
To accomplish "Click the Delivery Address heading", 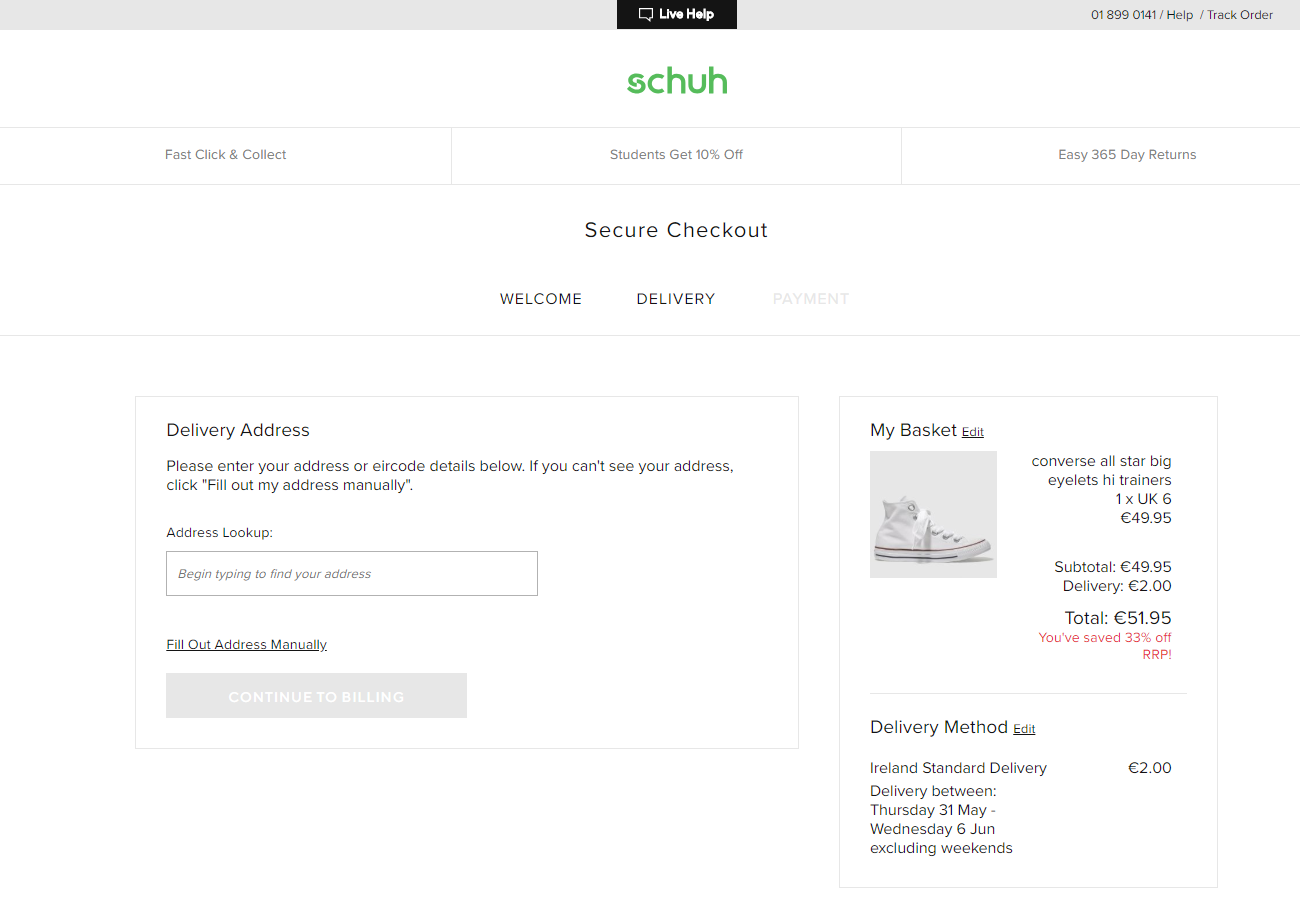I will [x=238, y=430].
